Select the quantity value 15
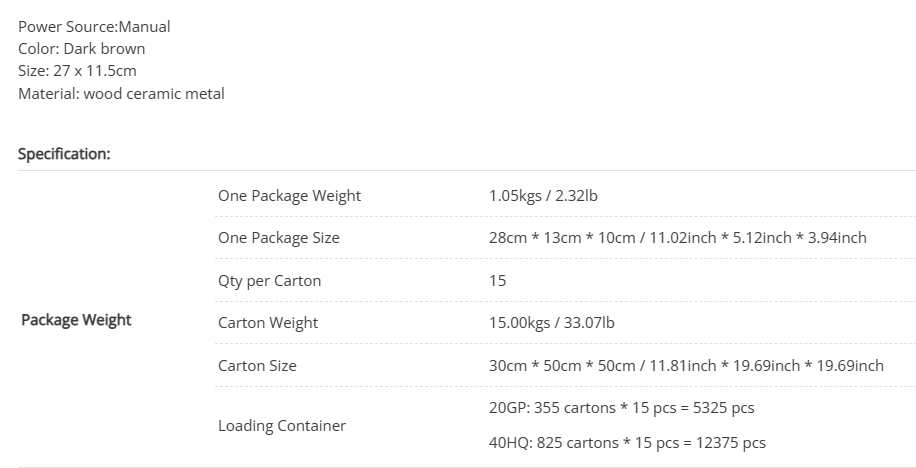Viewport: 916px width, 468px height. pyautogui.click(x=498, y=281)
